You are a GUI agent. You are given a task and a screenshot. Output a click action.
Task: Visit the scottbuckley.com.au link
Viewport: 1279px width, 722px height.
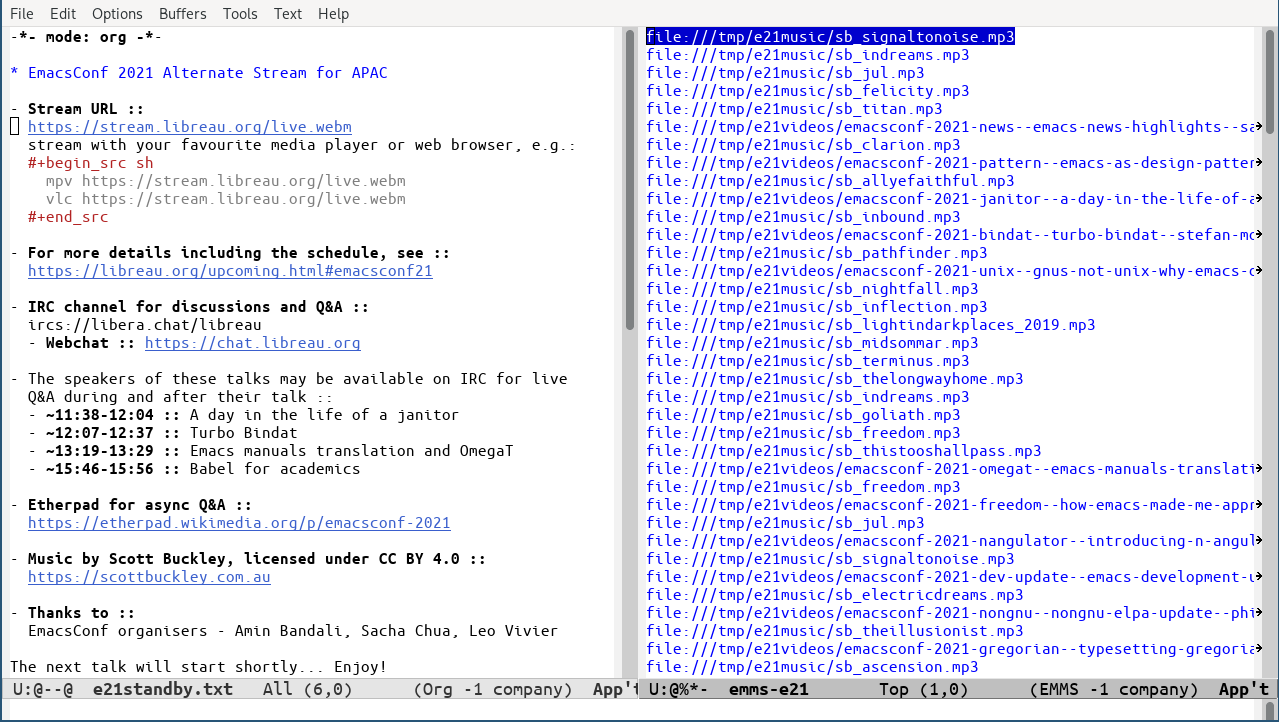(149, 577)
